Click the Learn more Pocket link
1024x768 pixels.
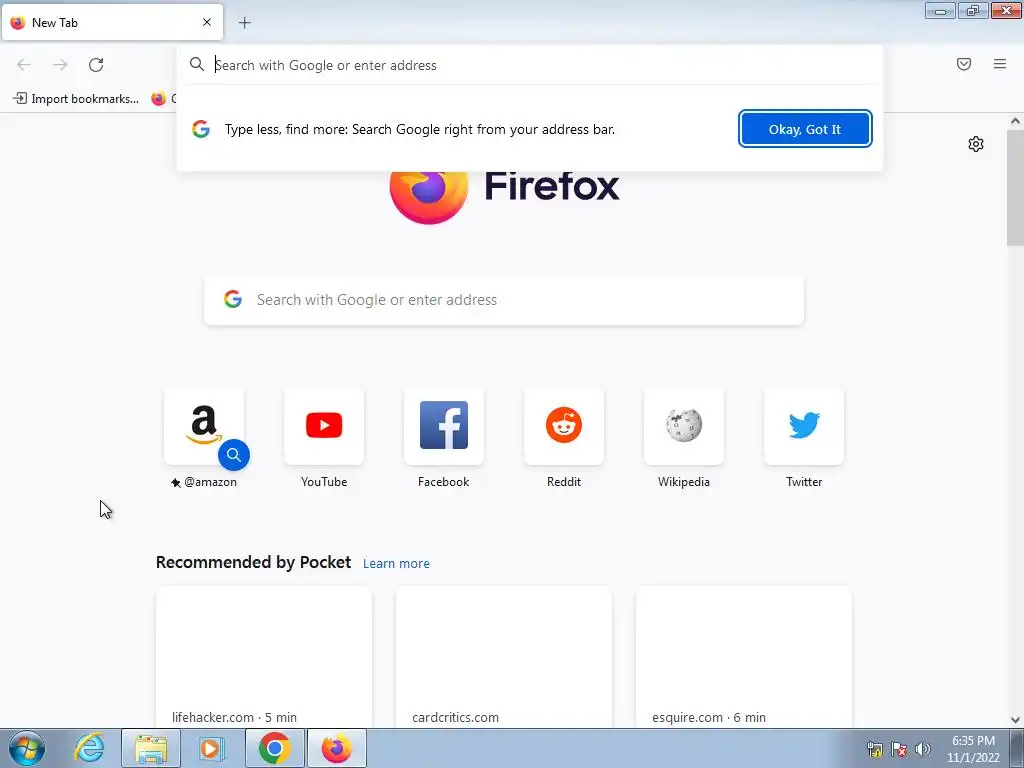click(x=396, y=564)
